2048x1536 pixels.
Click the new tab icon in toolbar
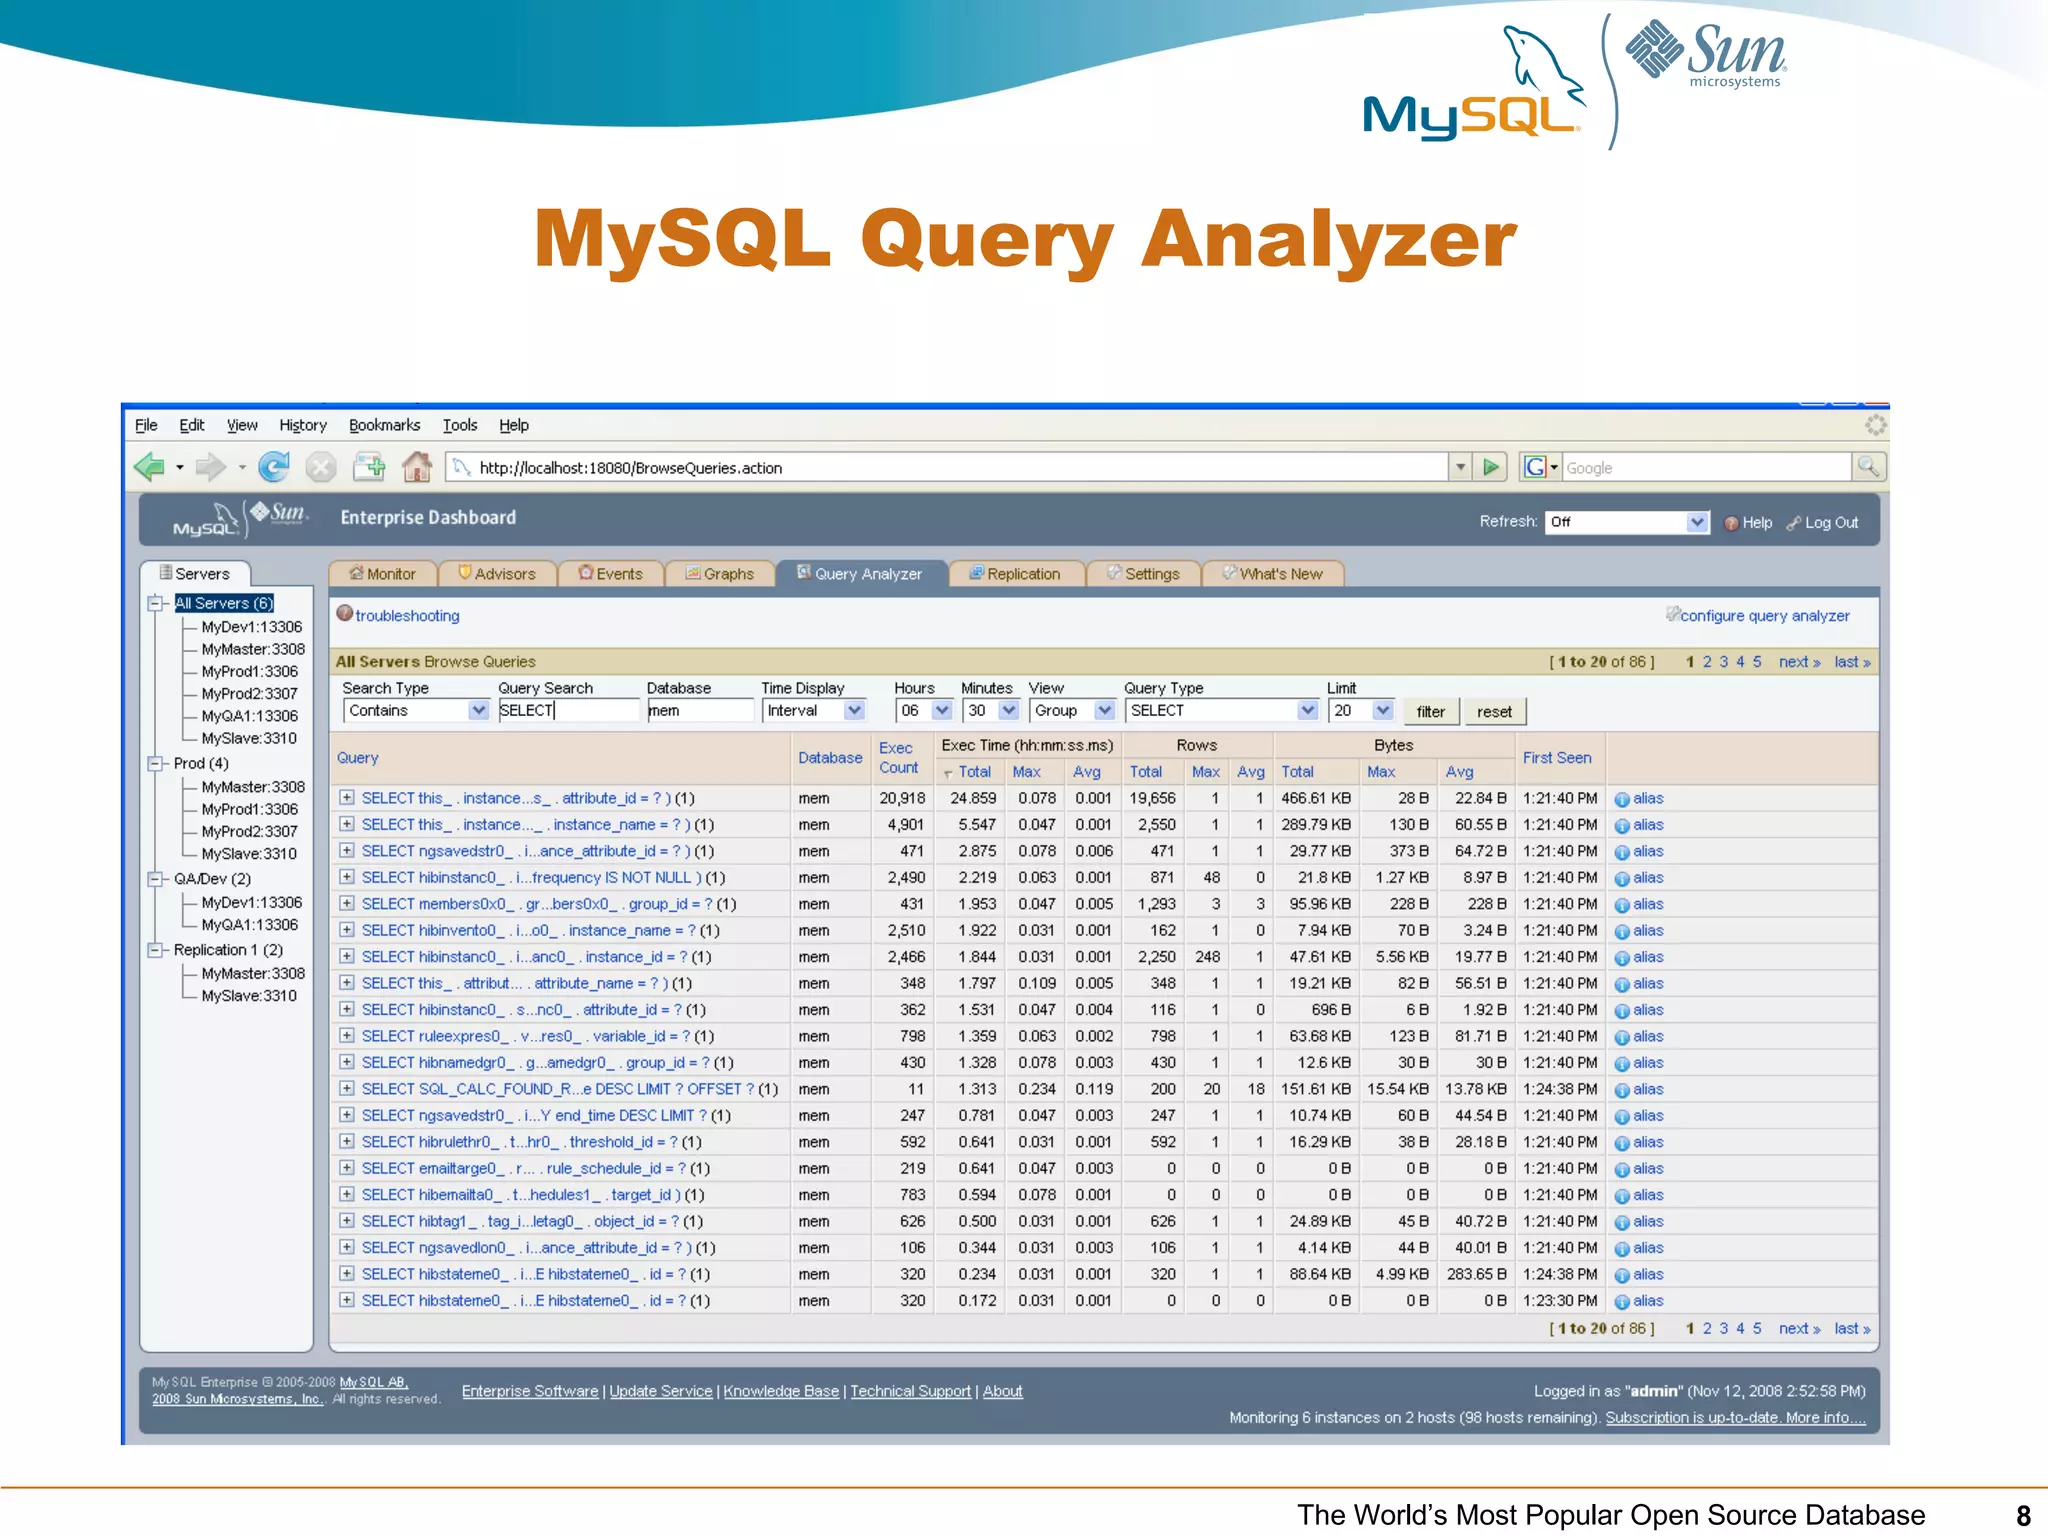(369, 467)
